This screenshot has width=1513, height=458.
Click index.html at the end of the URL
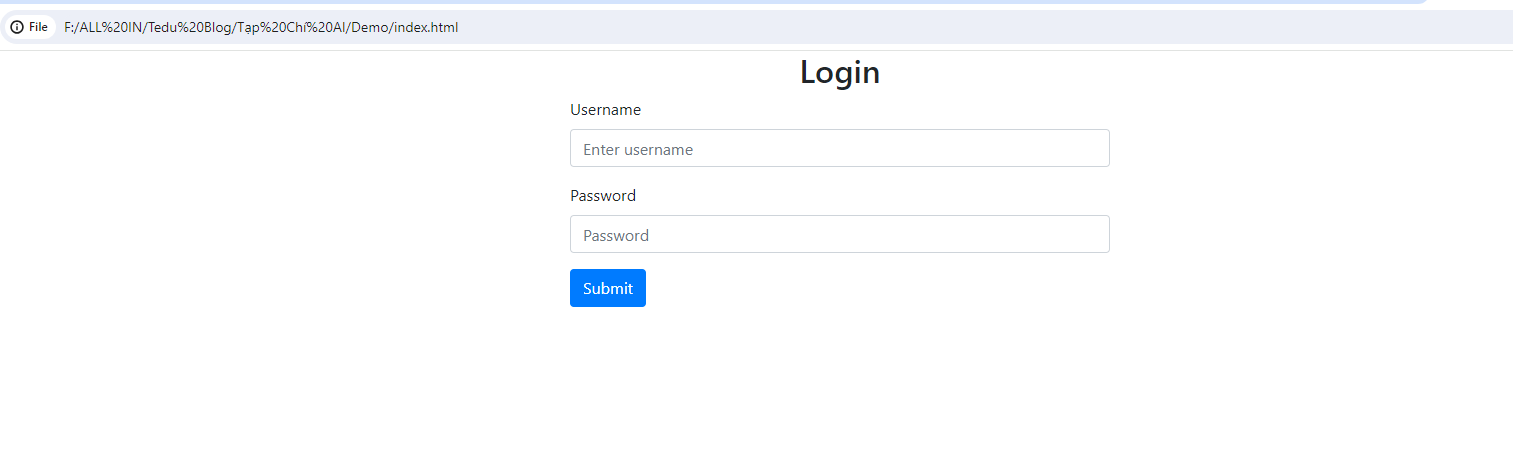coord(426,27)
